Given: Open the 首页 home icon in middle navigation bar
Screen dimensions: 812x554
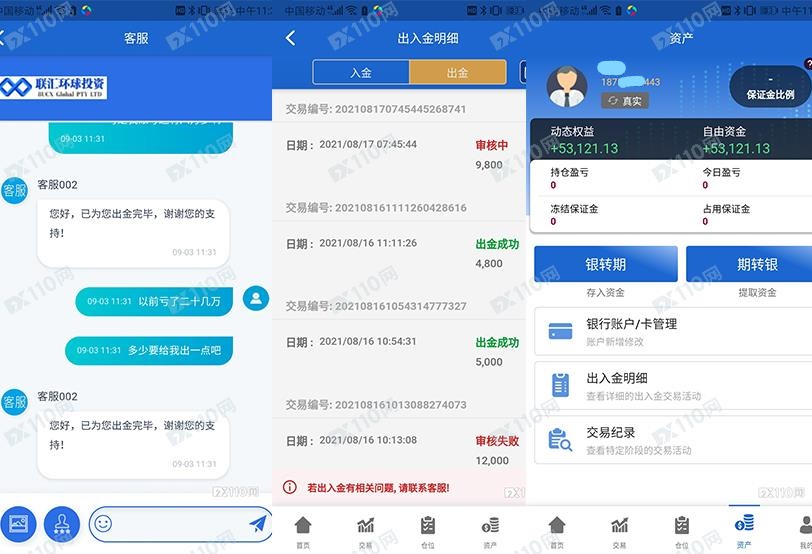Looking at the screenshot, I should pyautogui.click(x=303, y=531).
